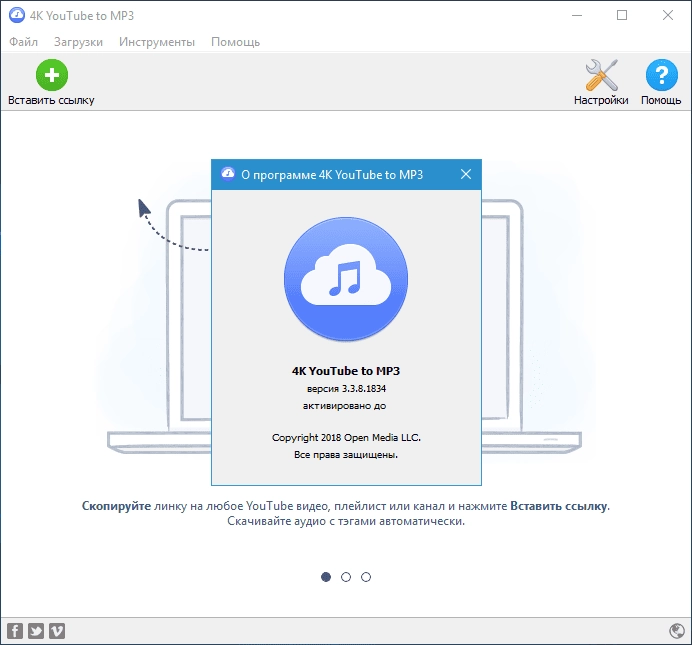Open the Facebook icon in status bar
692x645 pixels.
pos(15,631)
